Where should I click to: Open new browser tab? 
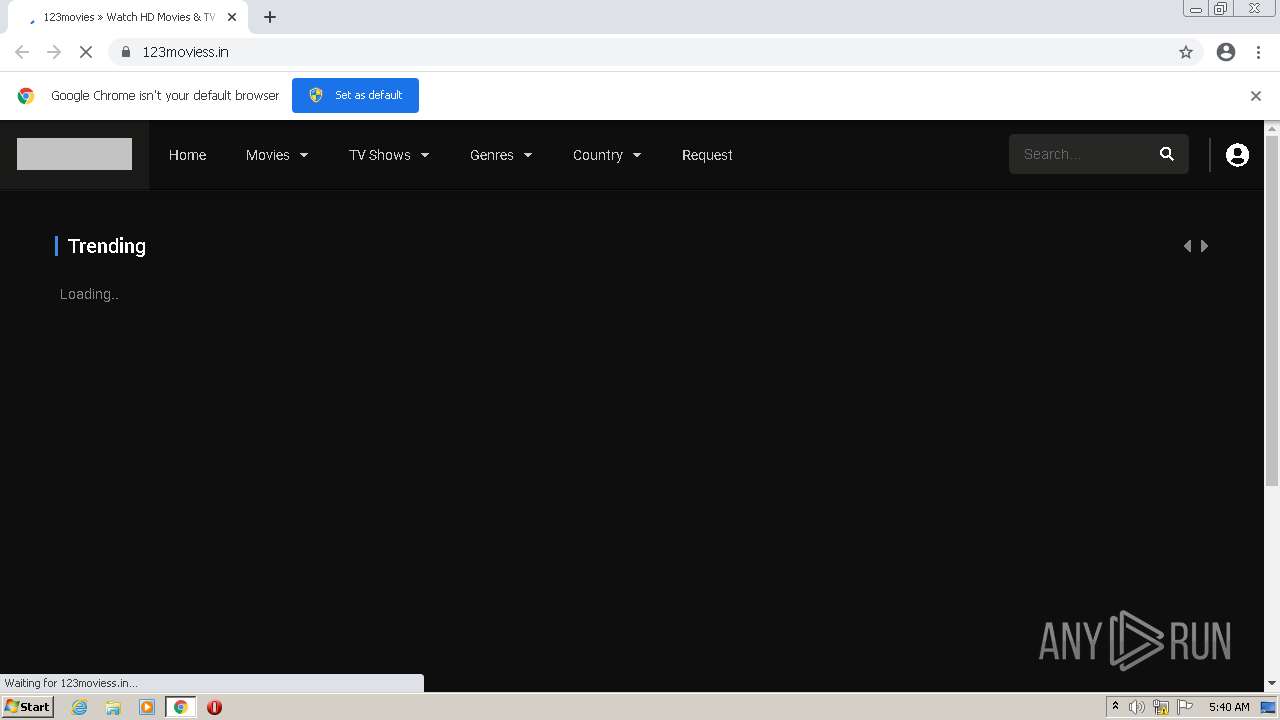pos(270,17)
